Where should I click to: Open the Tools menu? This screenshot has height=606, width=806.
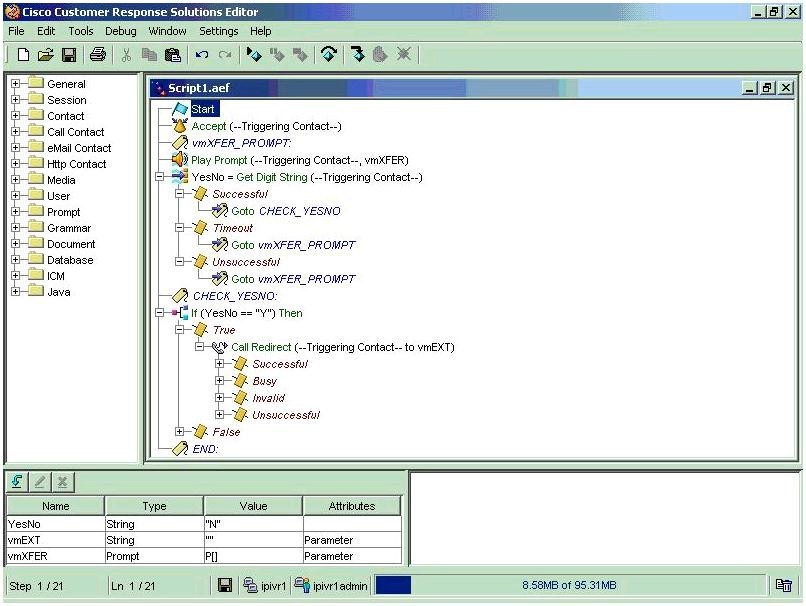pyautogui.click(x=81, y=31)
